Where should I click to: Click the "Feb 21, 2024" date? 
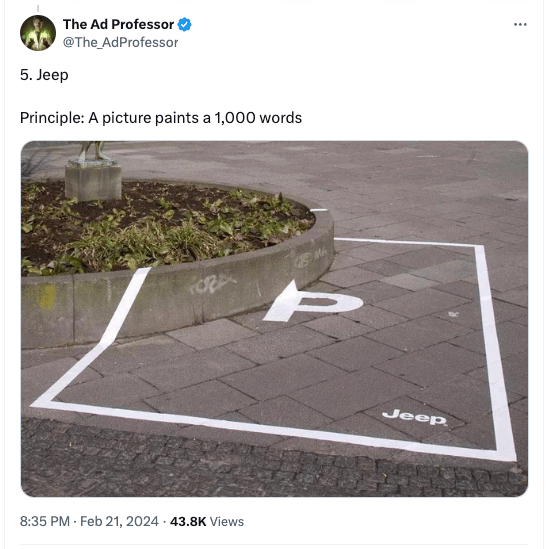(119, 521)
